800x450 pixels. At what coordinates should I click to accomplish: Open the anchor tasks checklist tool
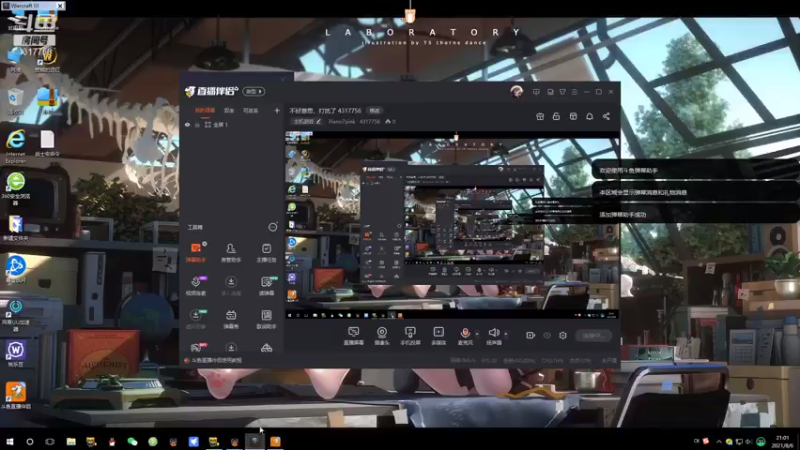266,252
